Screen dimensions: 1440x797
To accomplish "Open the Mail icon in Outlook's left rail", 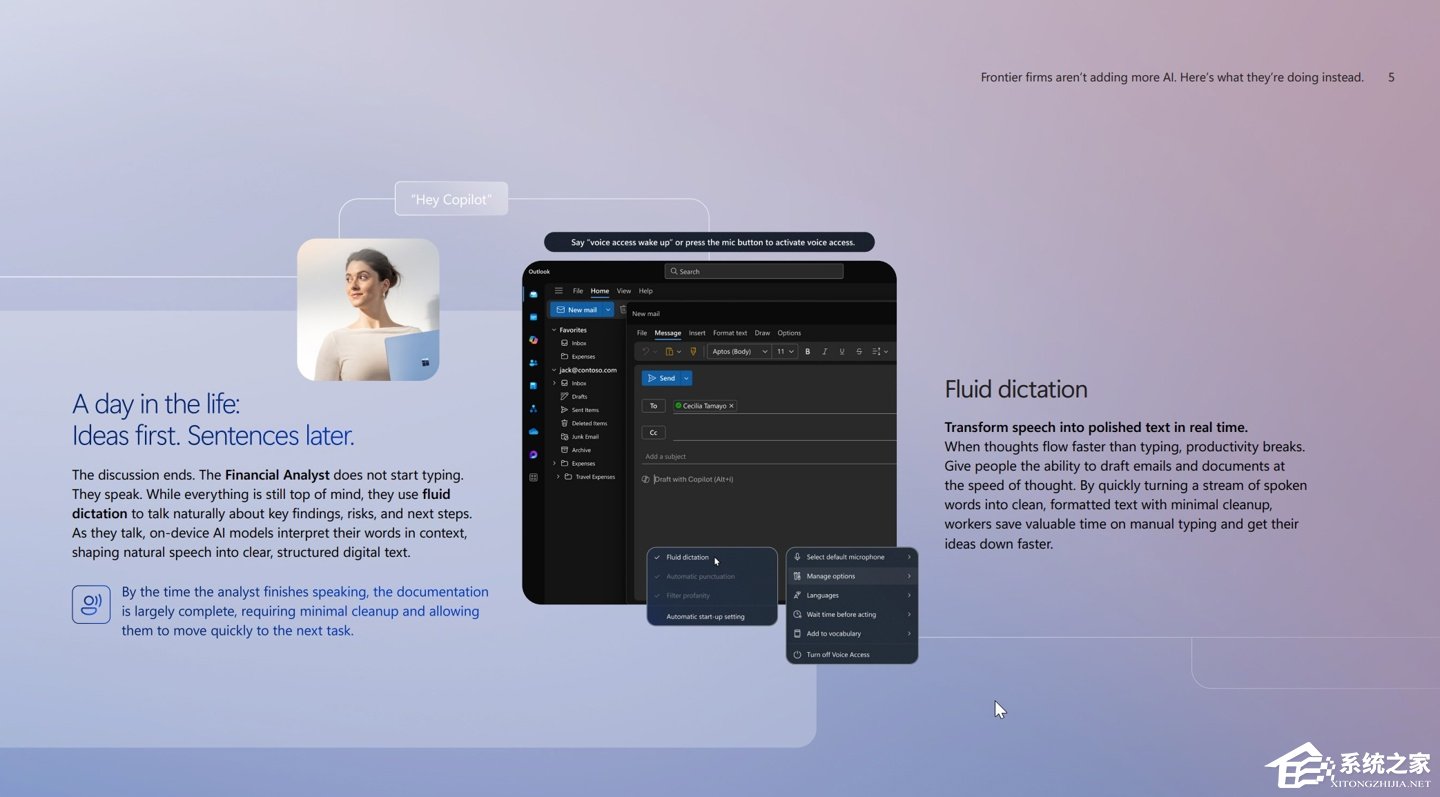I will 533,294.
